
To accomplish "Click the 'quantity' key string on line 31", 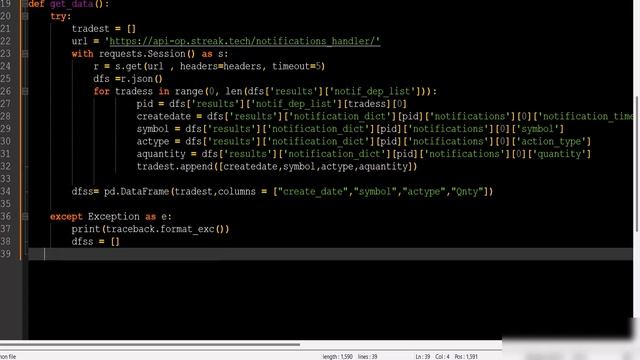I will pyautogui.click(x=559, y=154).
